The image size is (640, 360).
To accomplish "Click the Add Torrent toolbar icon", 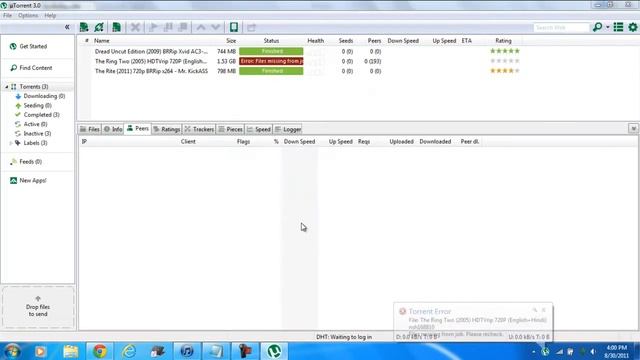I will [84, 27].
